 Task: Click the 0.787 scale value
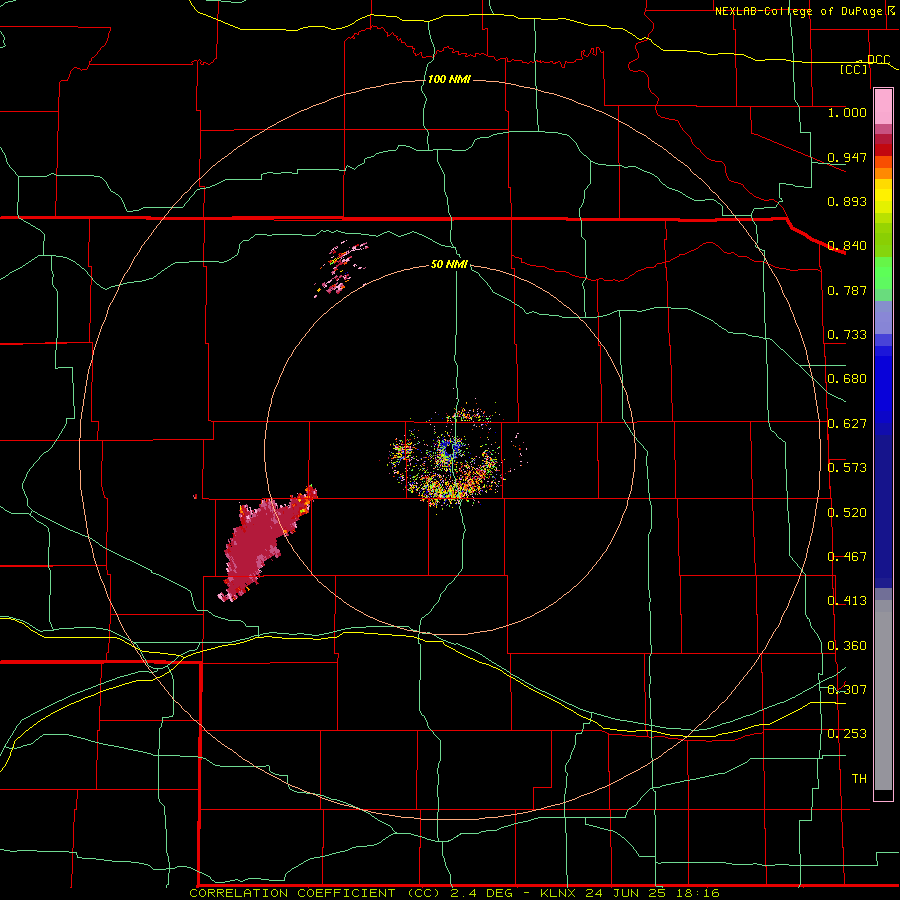(x=847, y=290)
